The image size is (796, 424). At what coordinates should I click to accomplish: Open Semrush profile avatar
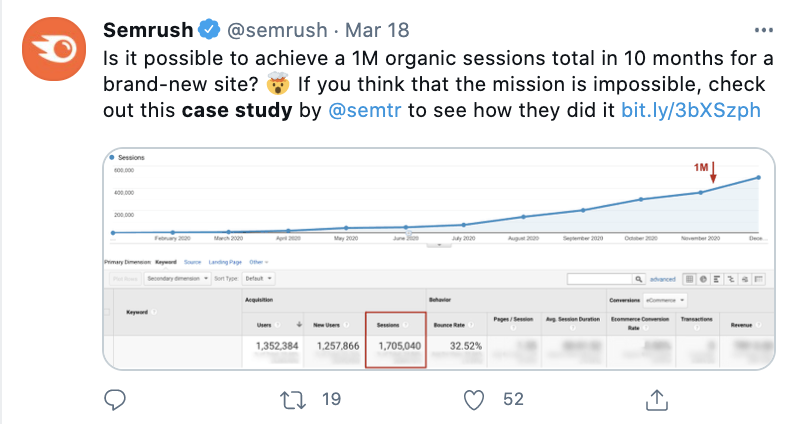(54, 49)
